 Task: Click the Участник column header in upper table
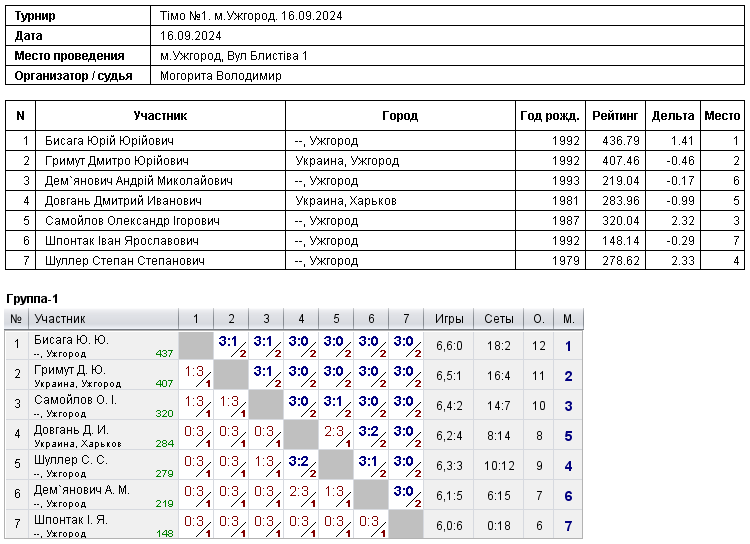click(x=160, y=116)
